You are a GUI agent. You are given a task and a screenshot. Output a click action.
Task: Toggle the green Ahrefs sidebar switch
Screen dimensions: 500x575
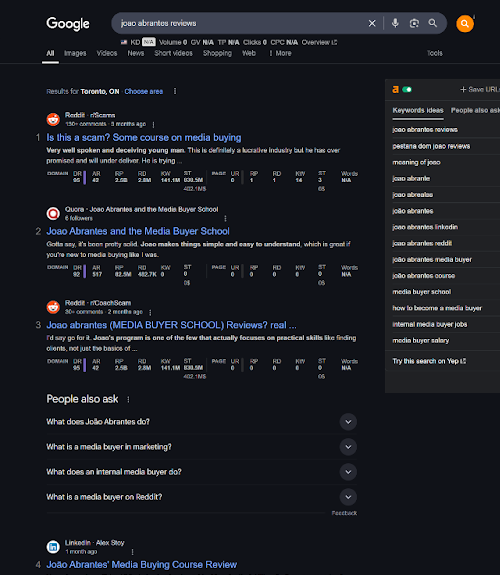(407, 89)
